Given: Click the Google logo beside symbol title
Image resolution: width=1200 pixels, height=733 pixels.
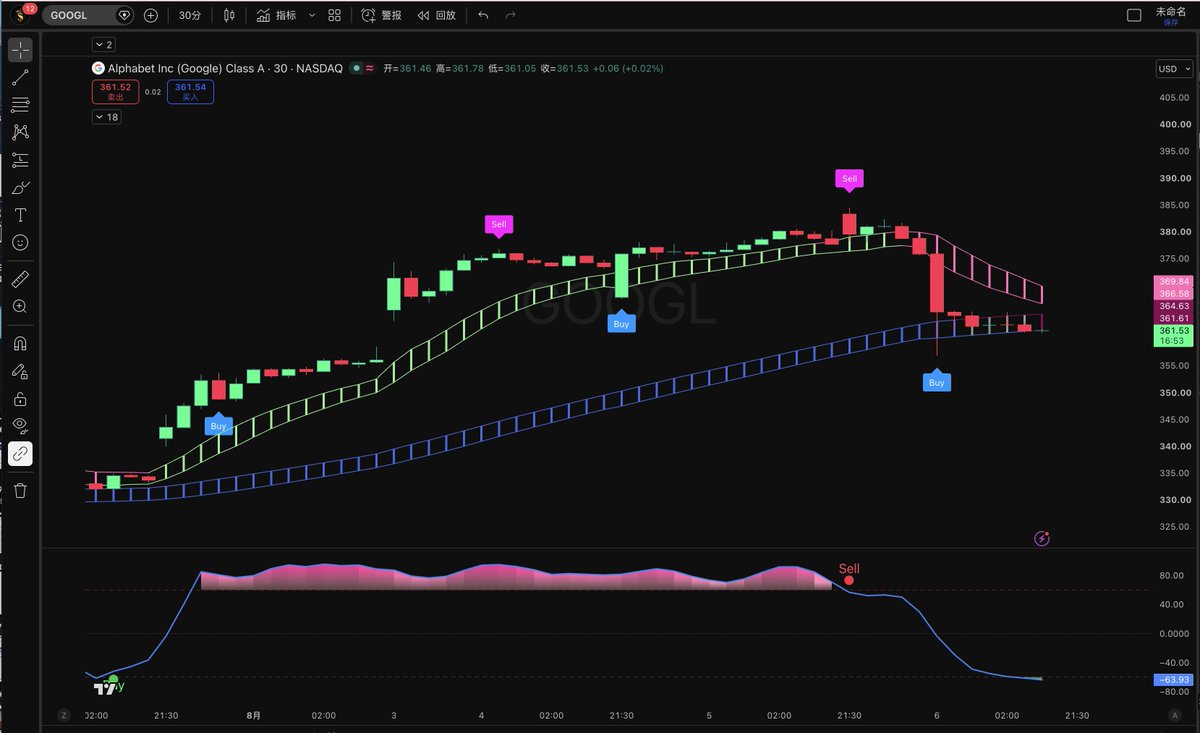Looking at the screenshot, I should [98, 69].
